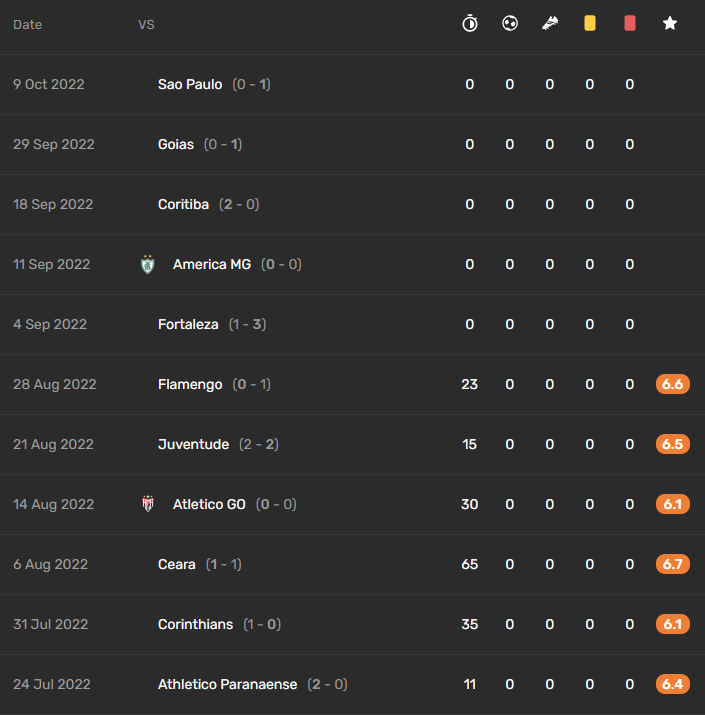Click the red card column icon

tap(630, 23)
